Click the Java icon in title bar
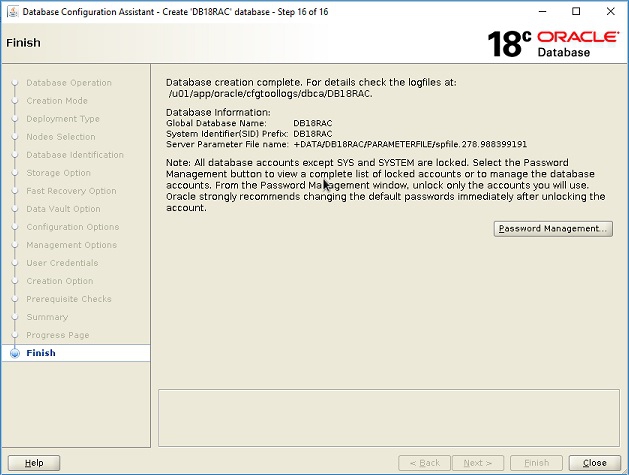This screenshot has height=475, width=629. [x=13, y=12]
